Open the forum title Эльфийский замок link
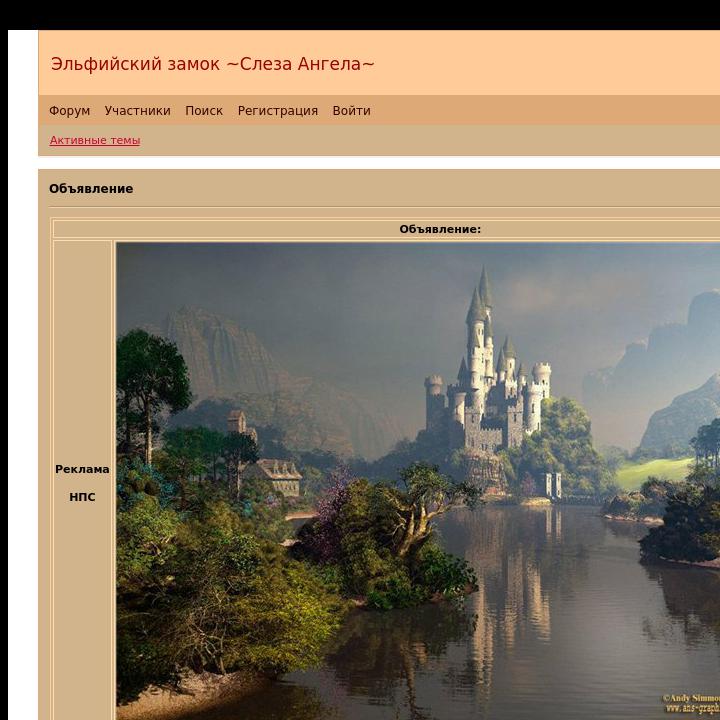The width and height of the screenshot is (720, 720). pos(212,64)
